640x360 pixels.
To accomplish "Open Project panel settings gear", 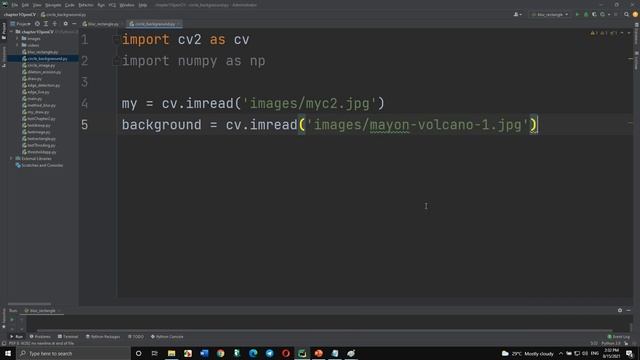I will (x=65, y=24).
